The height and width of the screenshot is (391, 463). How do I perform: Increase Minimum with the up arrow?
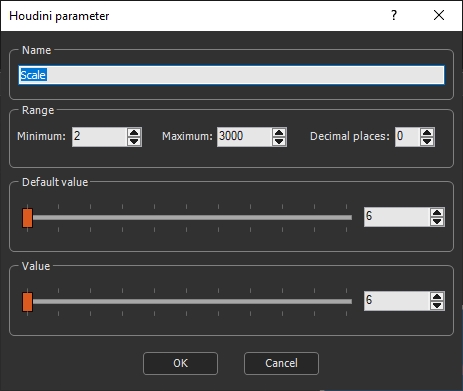coord(134,132)
